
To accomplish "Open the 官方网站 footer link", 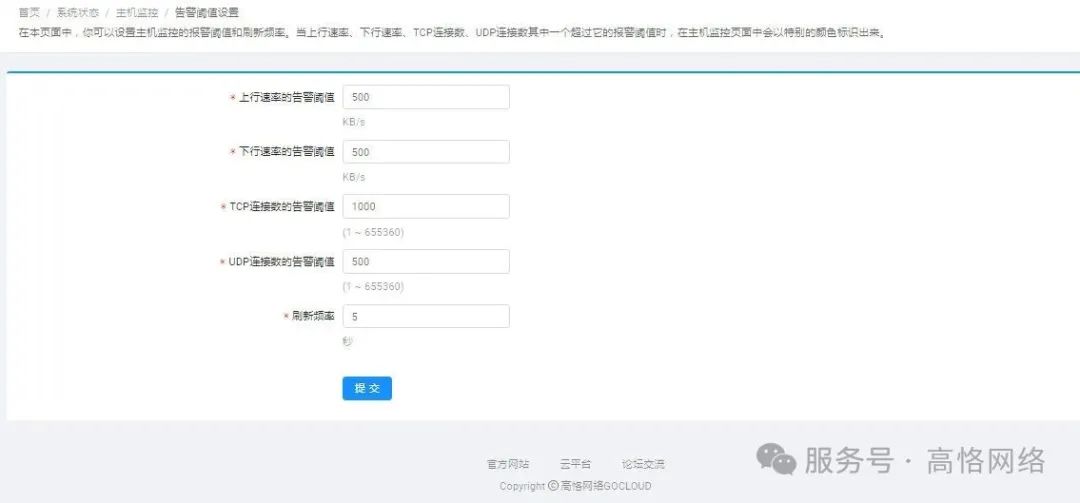I will pyautogui.click(x=508, y=464).
